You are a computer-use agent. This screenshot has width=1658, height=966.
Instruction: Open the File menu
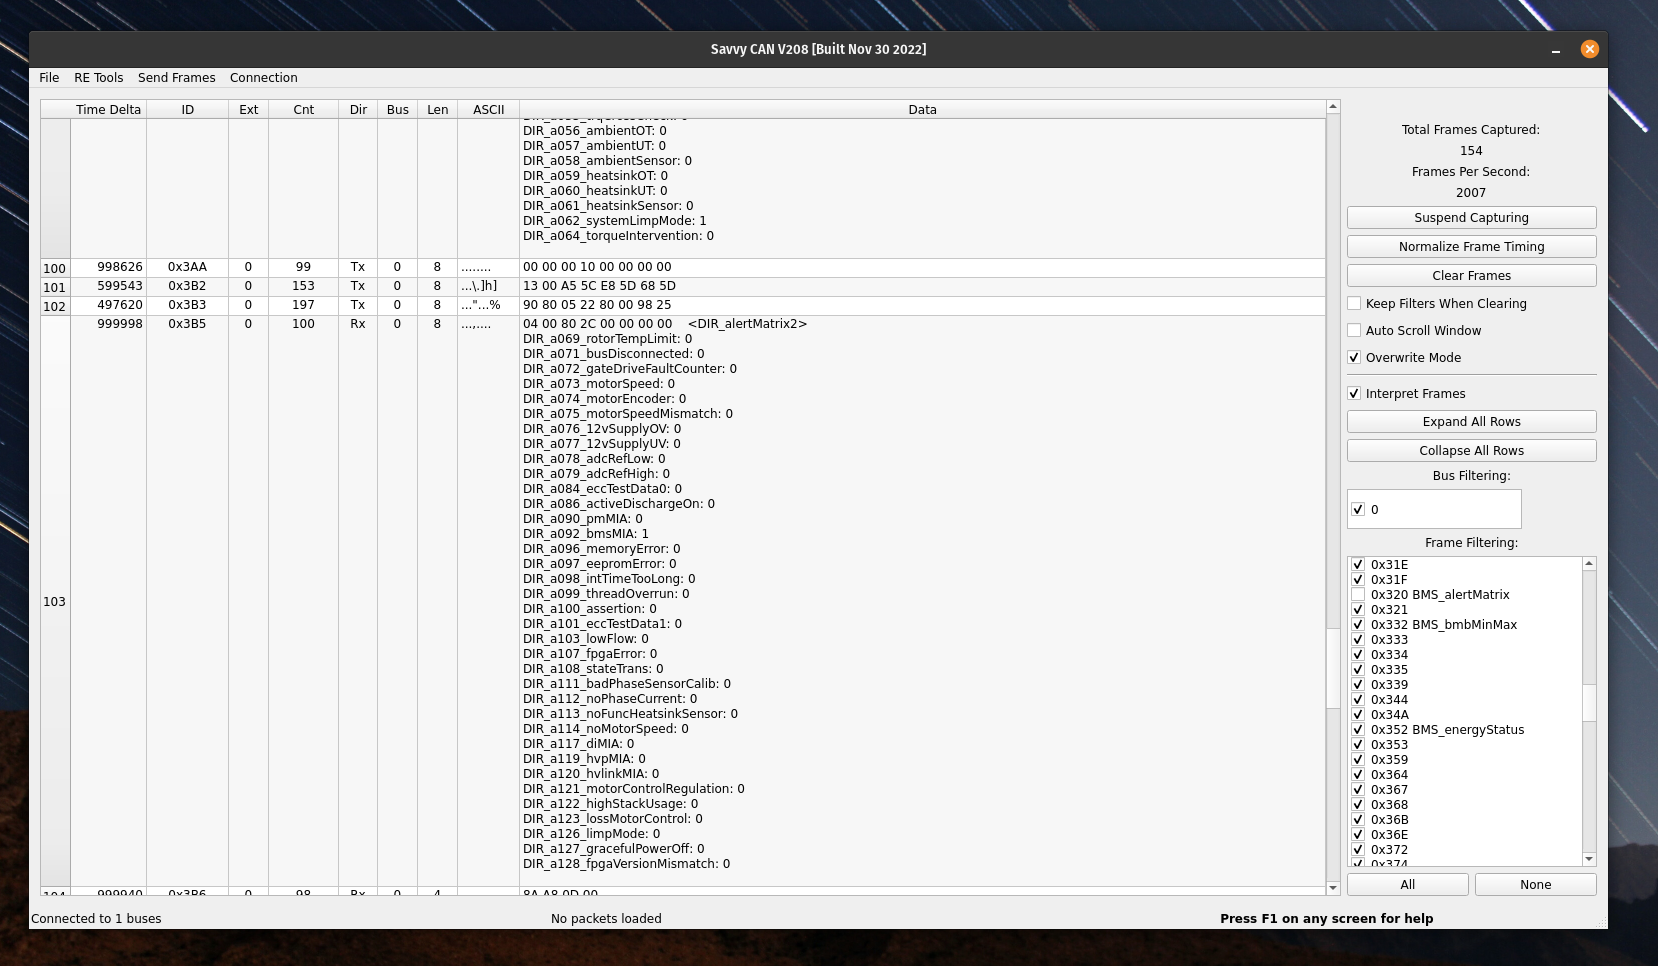click(49, 78)
